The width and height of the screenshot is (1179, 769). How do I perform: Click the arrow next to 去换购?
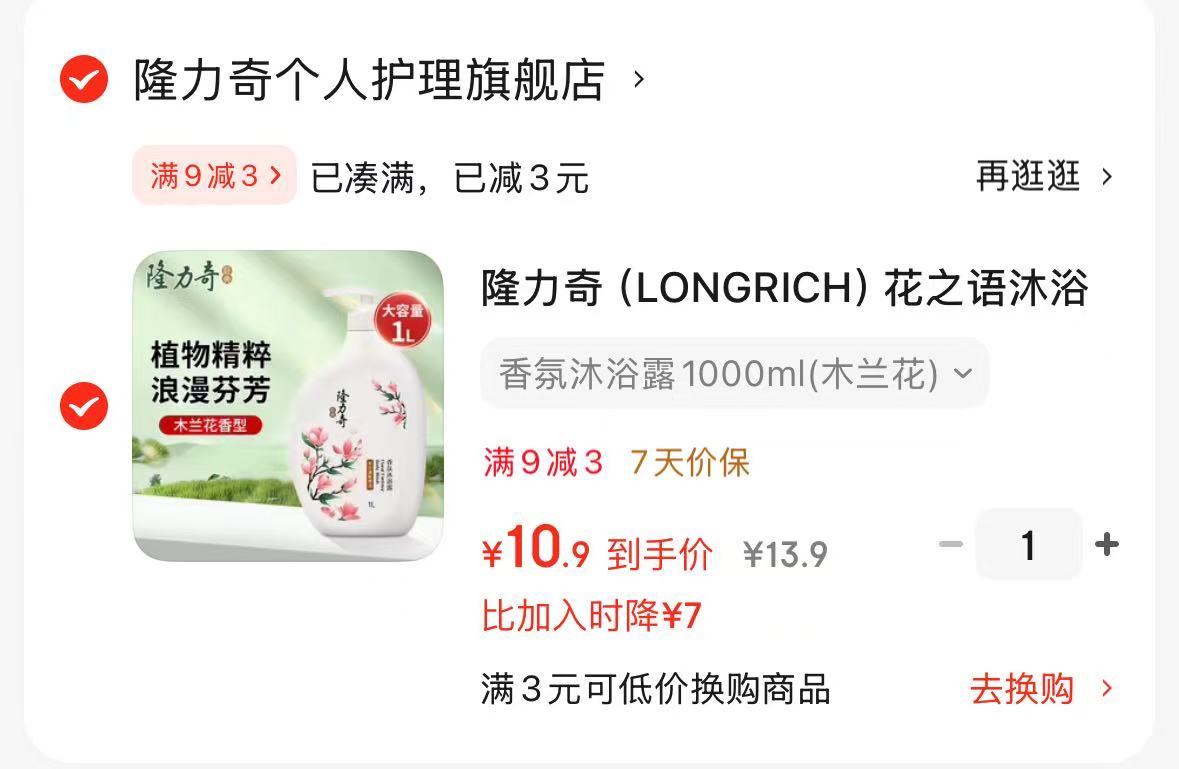pyautogui.click(x=1107, y=689)
